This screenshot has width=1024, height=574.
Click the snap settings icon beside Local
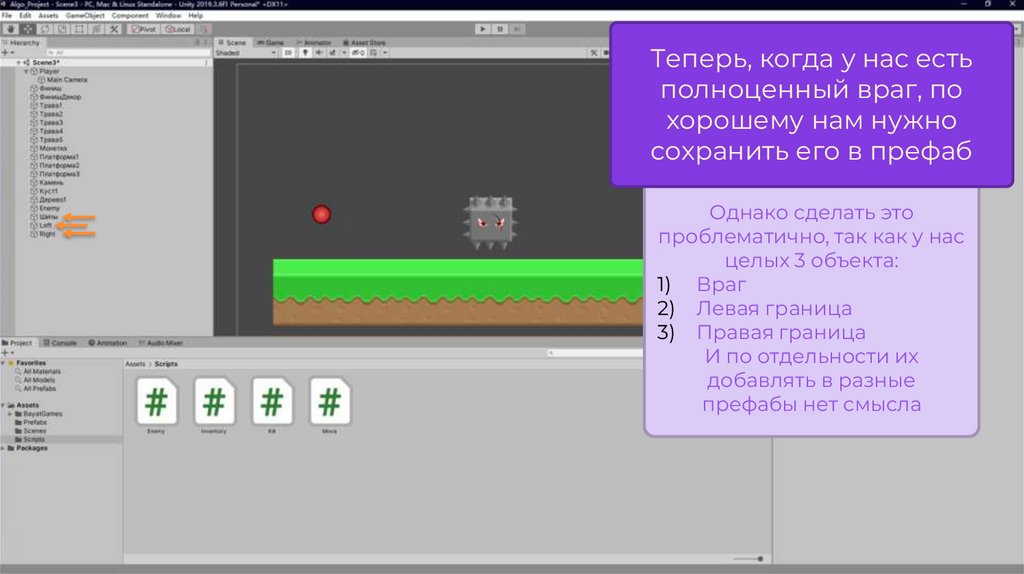(204, 29)
